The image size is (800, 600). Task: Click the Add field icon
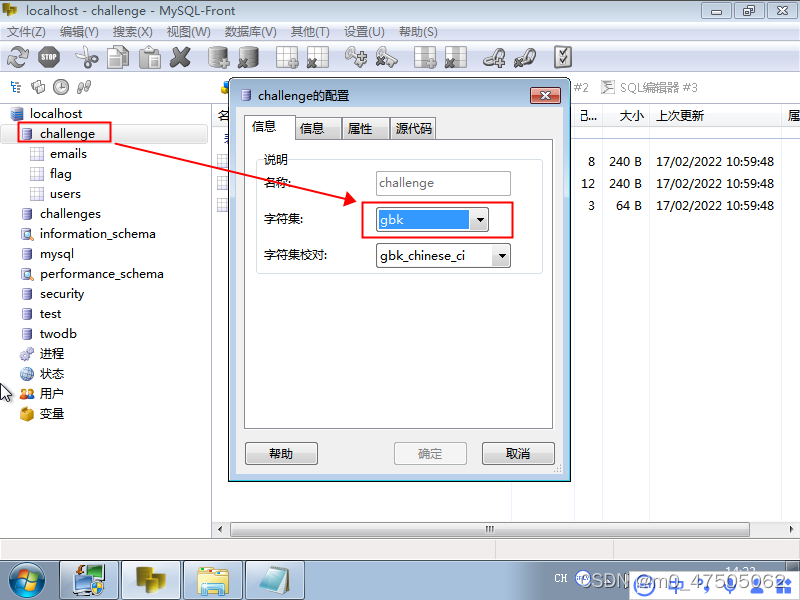click(x=424, y=57)
